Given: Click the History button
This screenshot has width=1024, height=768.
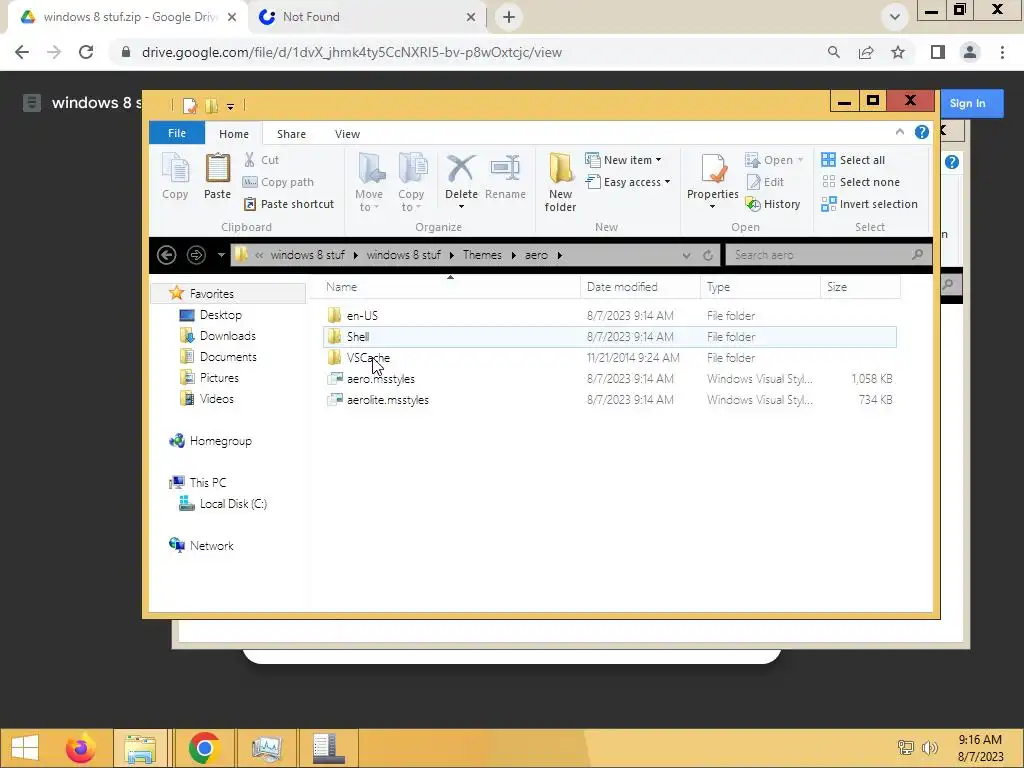Looking at the screenshot, I should pyautogui.click(x=773, y=204).
